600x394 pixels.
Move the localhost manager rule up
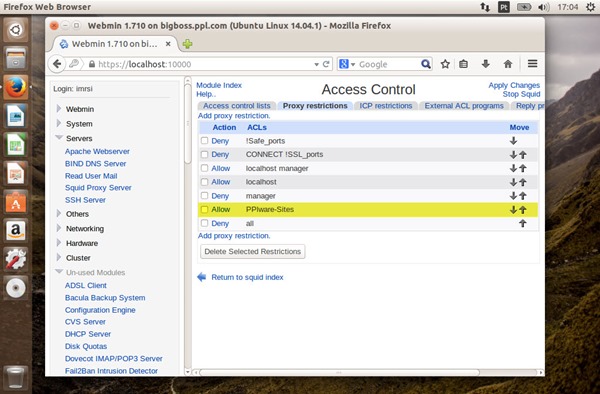pos(523,168)
